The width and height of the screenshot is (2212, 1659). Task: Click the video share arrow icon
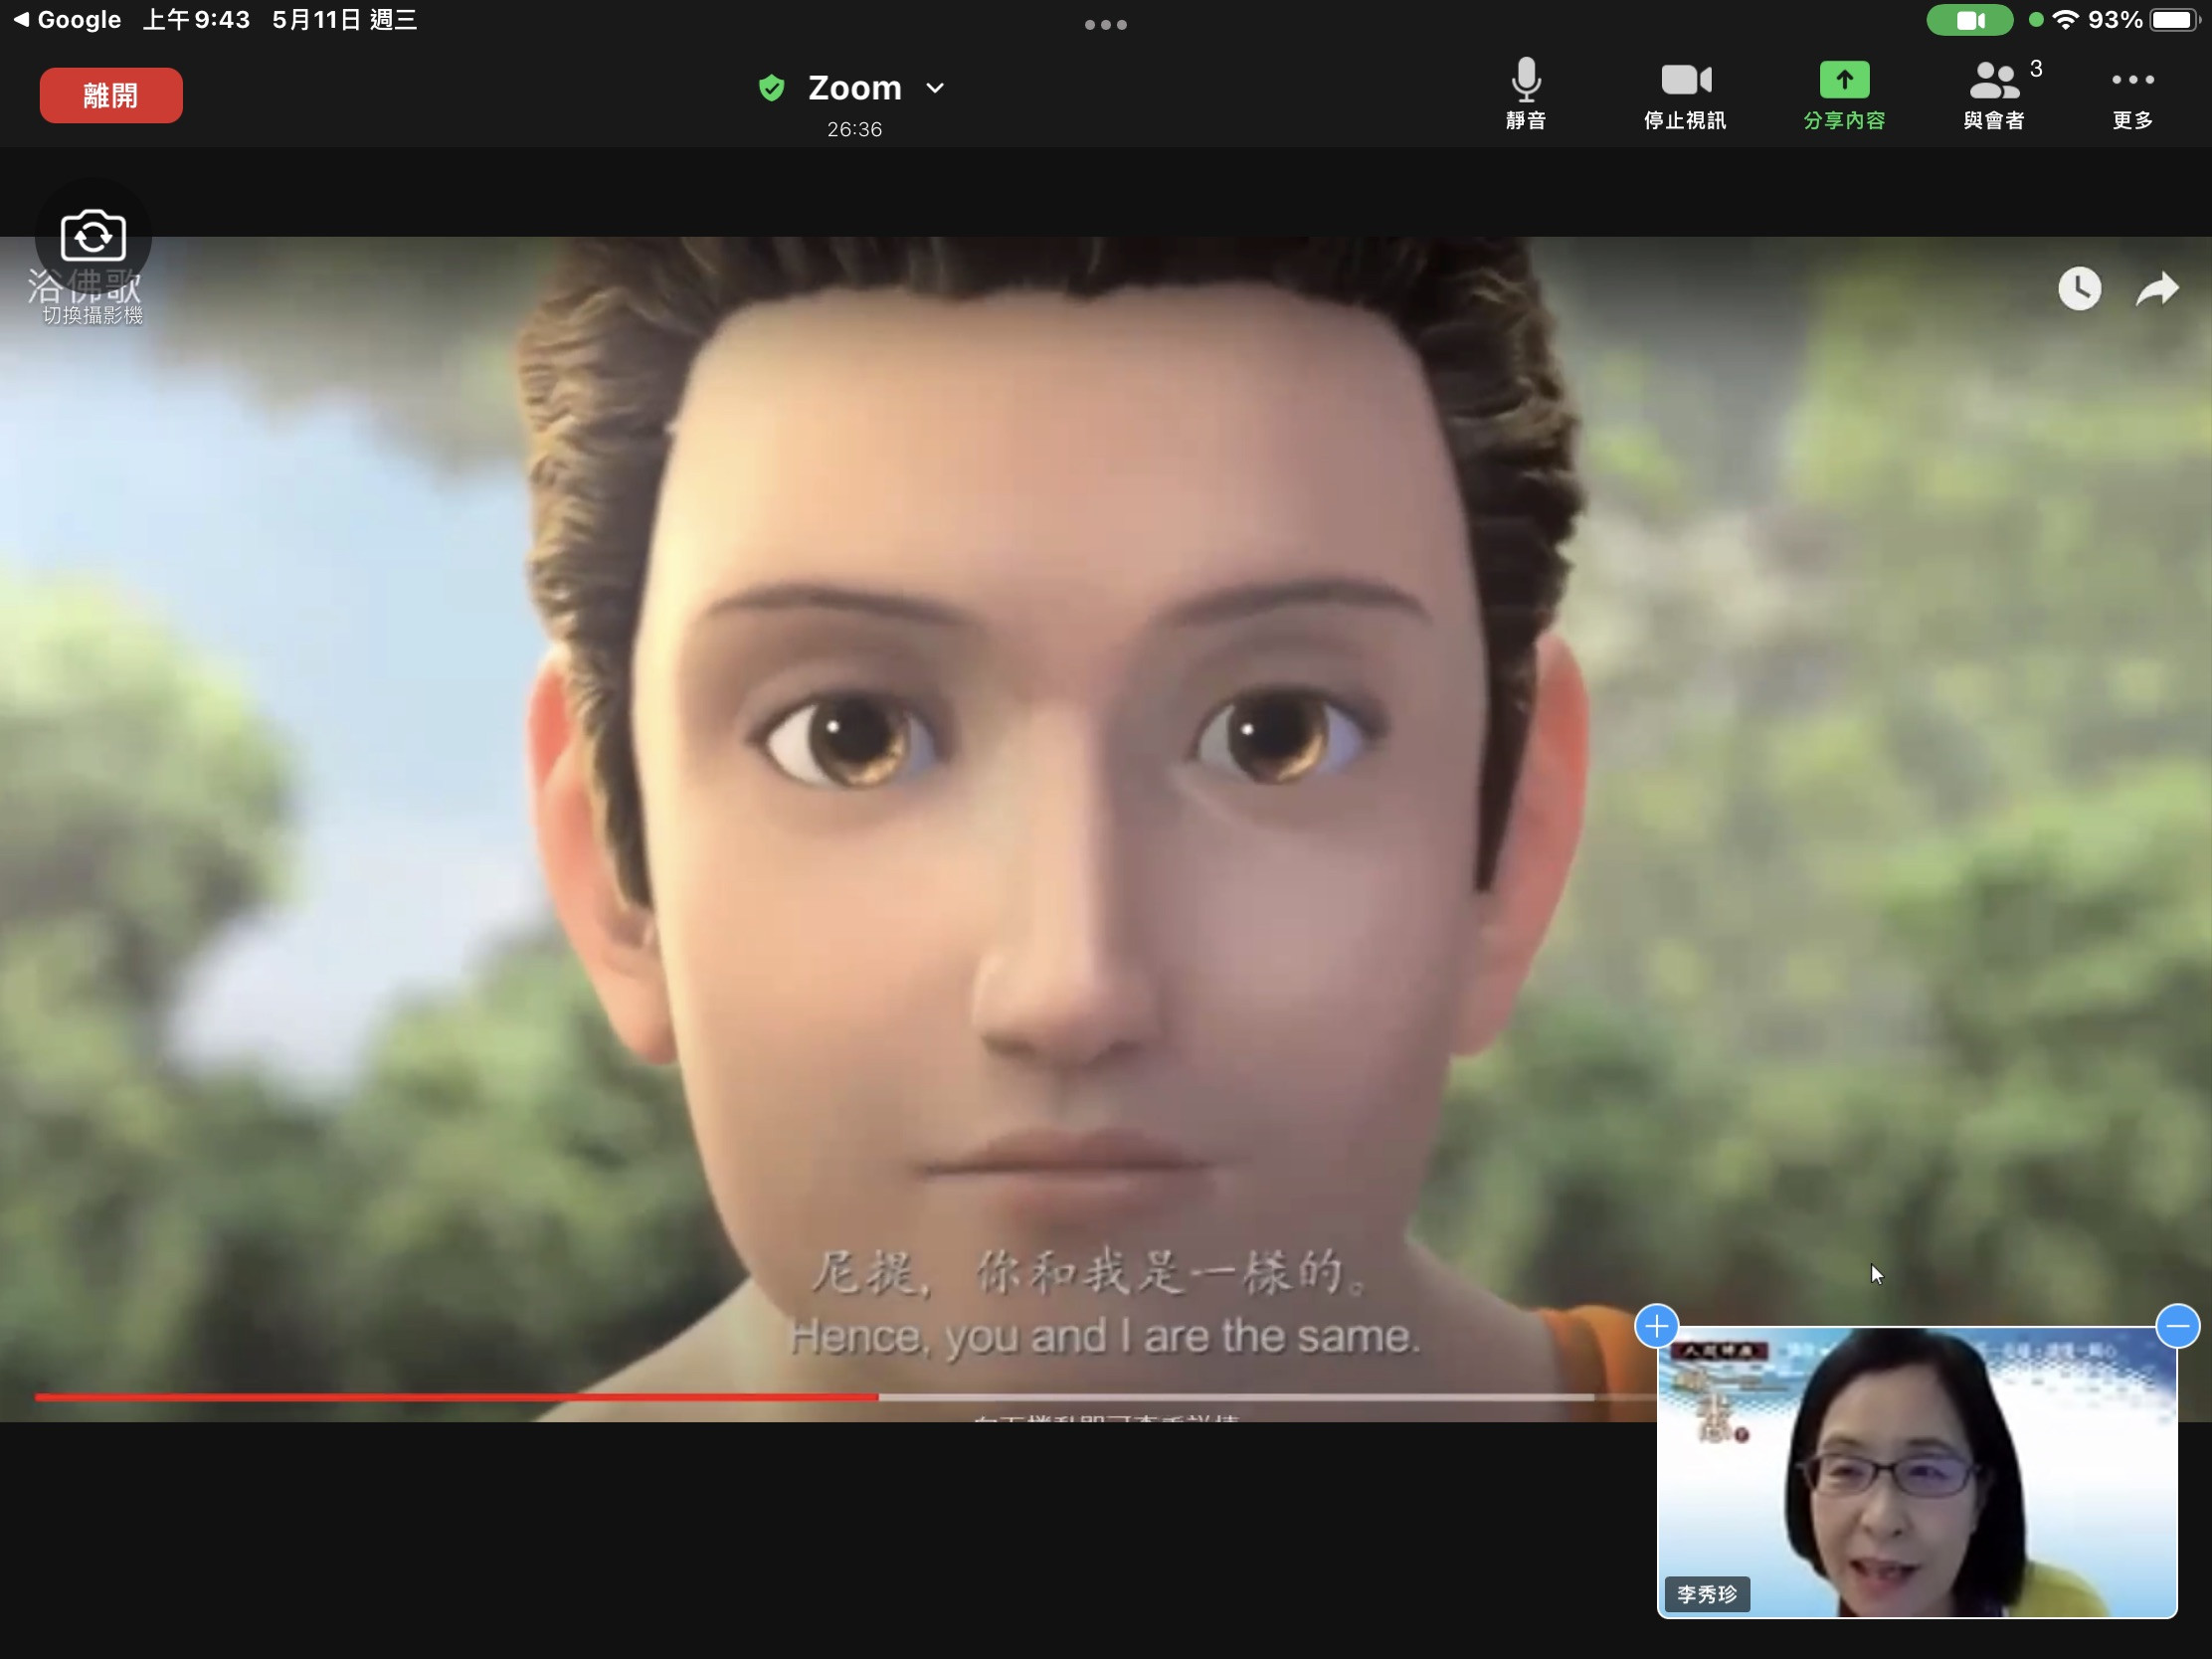(x=2156, y=289)
